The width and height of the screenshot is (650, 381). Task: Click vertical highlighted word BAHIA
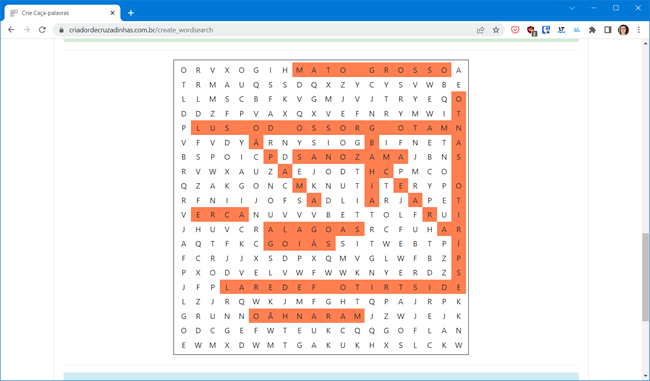(x=372, y=172)
